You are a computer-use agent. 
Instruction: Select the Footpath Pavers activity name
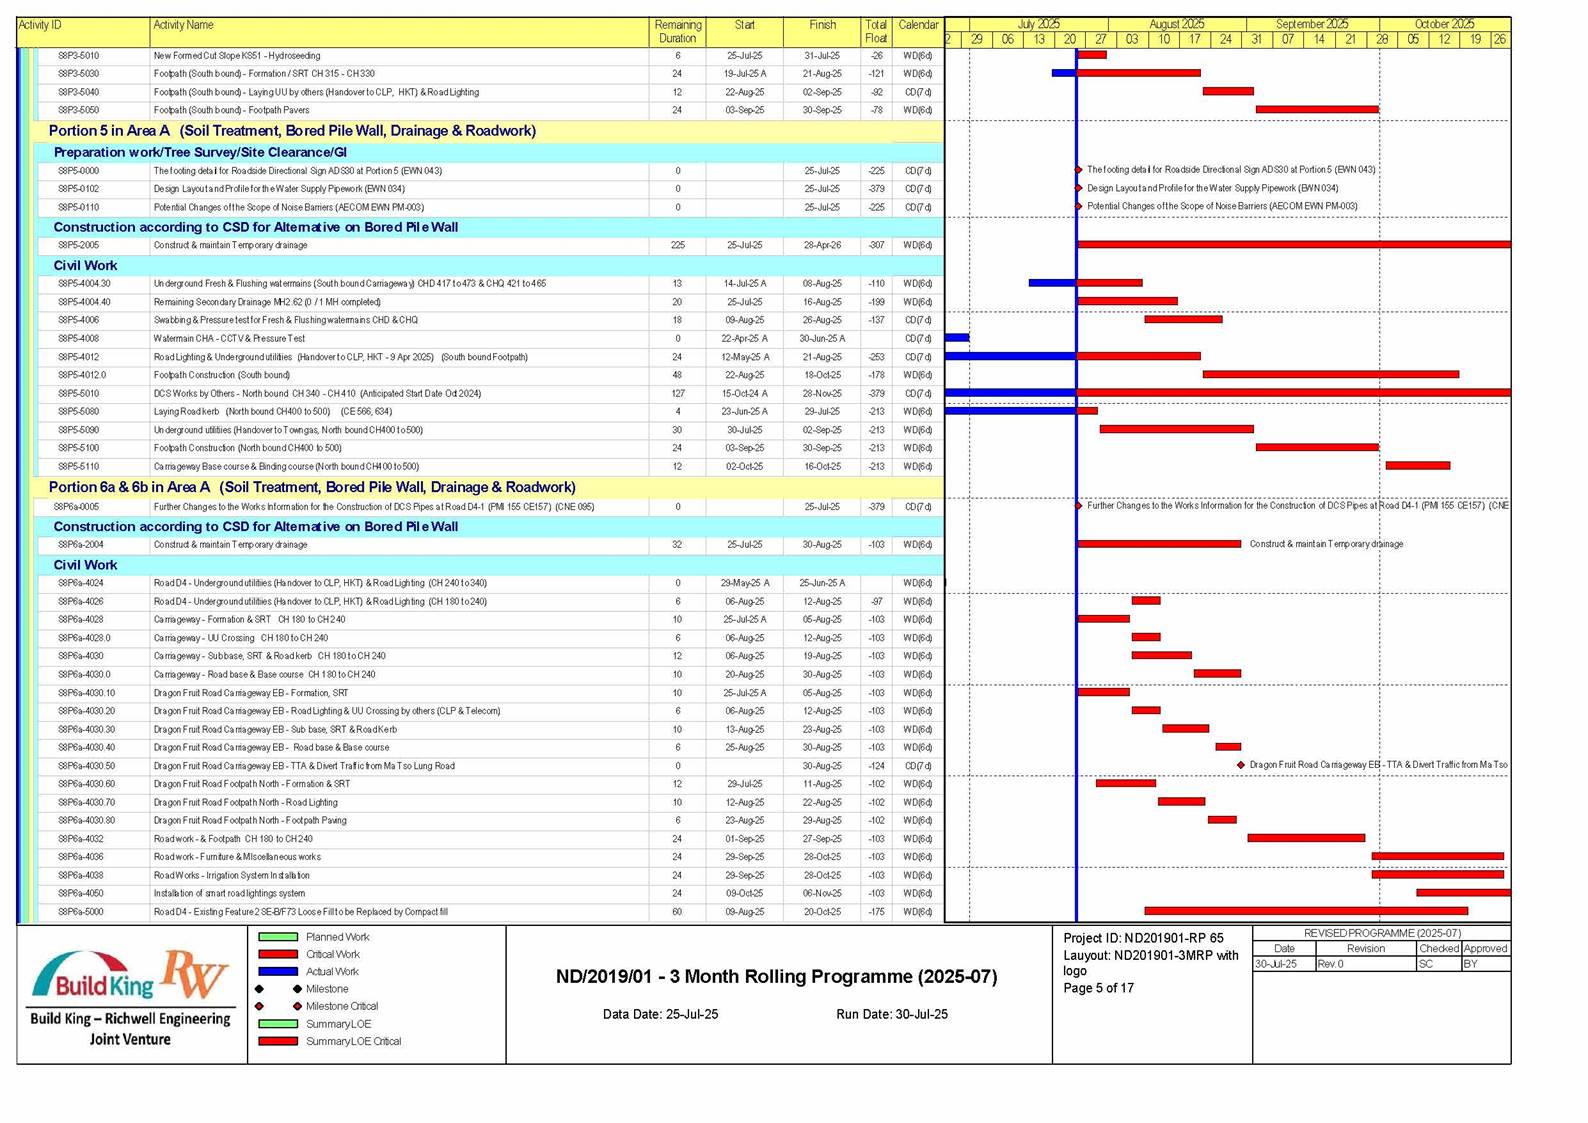(x=231, y=110)
